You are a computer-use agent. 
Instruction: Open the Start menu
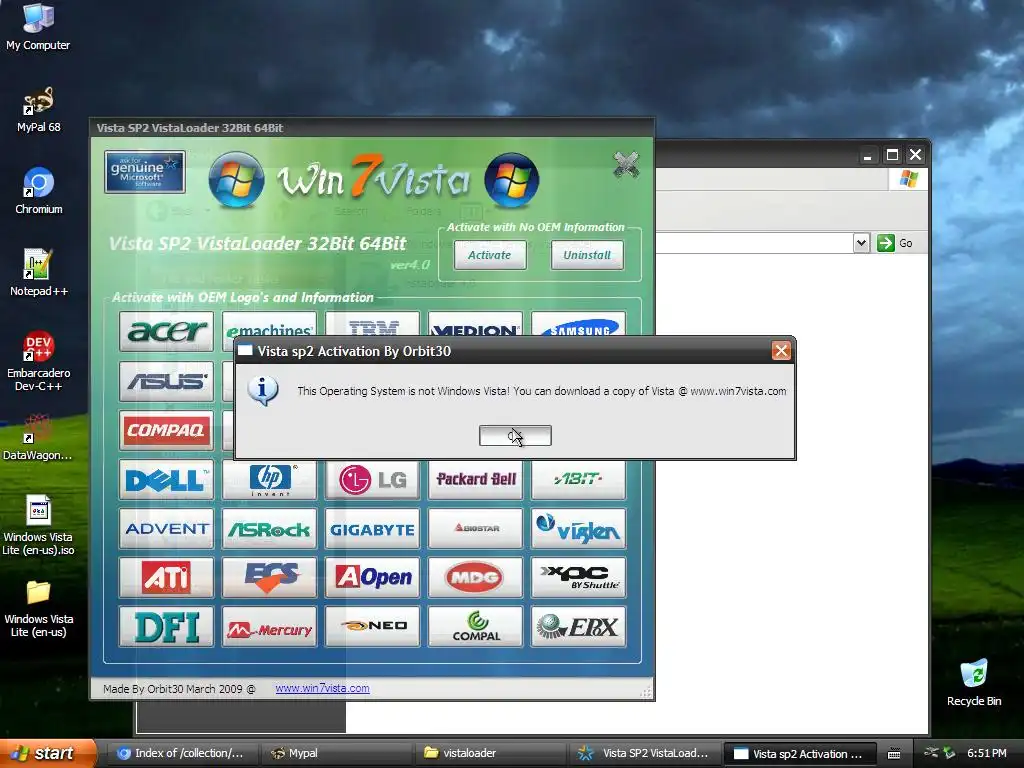tap(48, 753)
